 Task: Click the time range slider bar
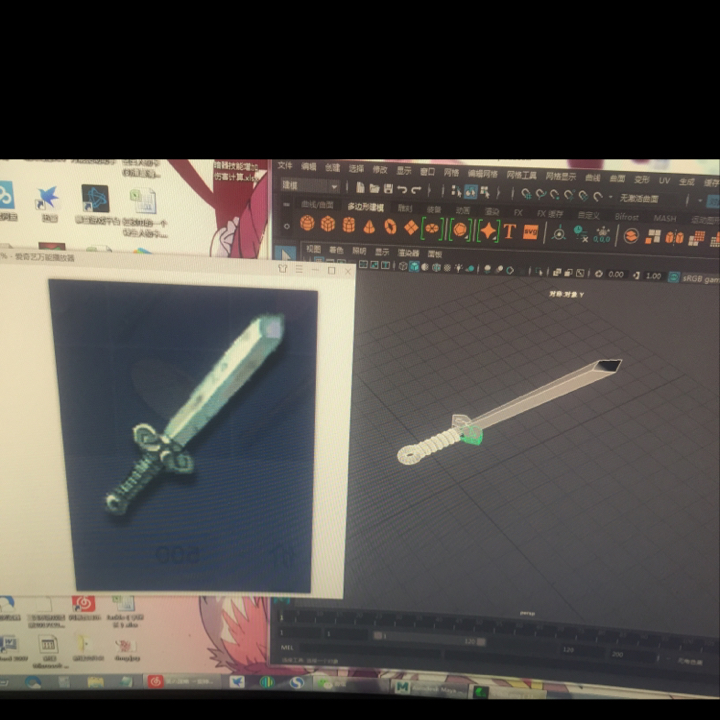429,637
